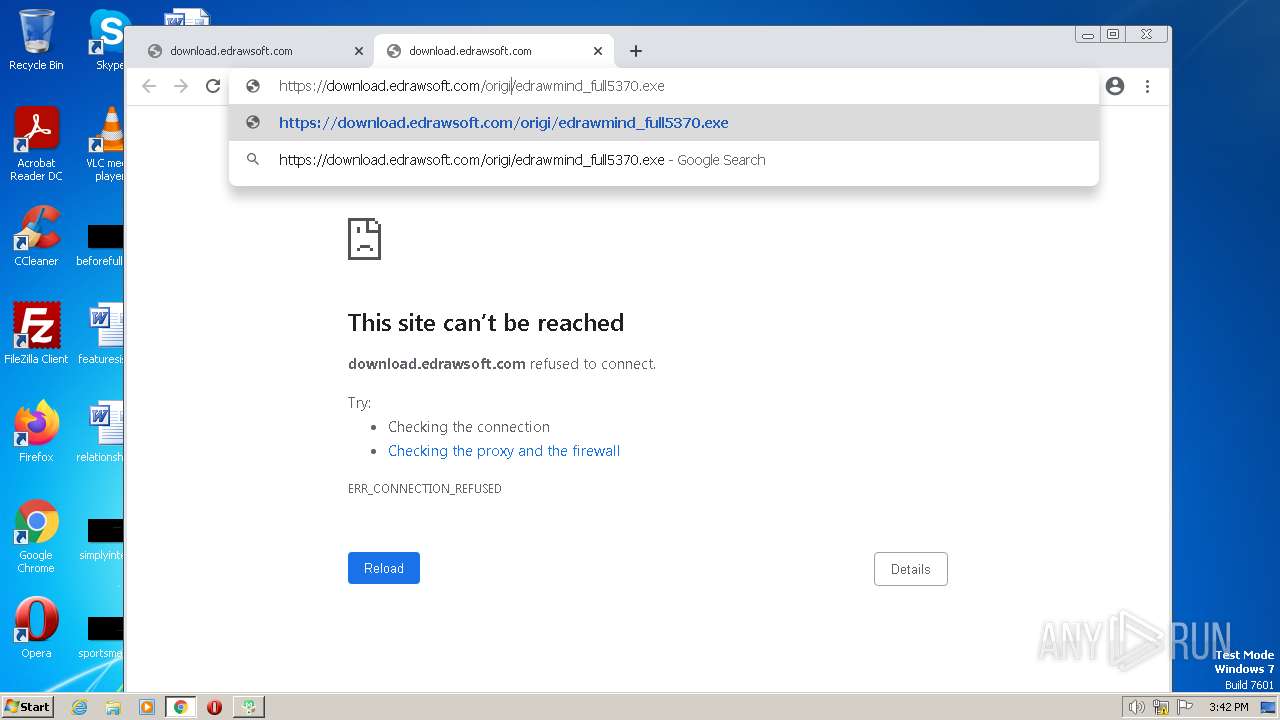Launch Acrobat Reader DC shortcut
1280x720 pixels.
tap(36, 144)
